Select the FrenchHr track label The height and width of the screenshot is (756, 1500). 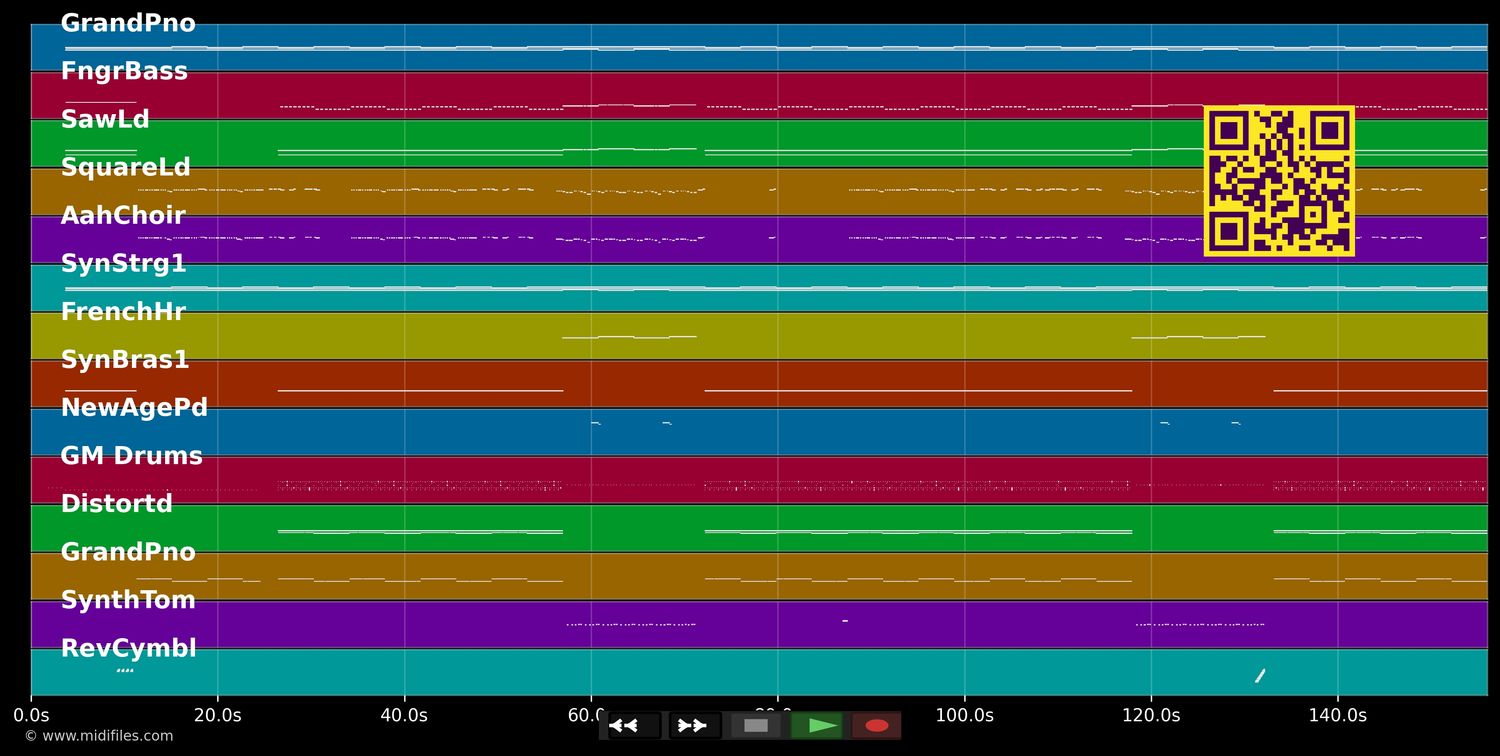coord(123,312)
